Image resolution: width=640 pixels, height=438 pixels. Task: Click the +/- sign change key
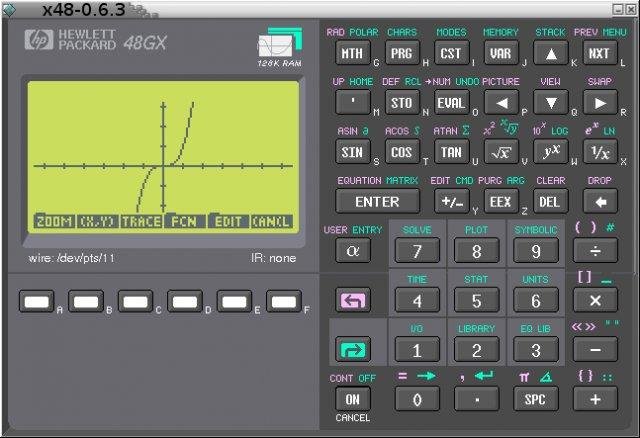tap(451, 201)
